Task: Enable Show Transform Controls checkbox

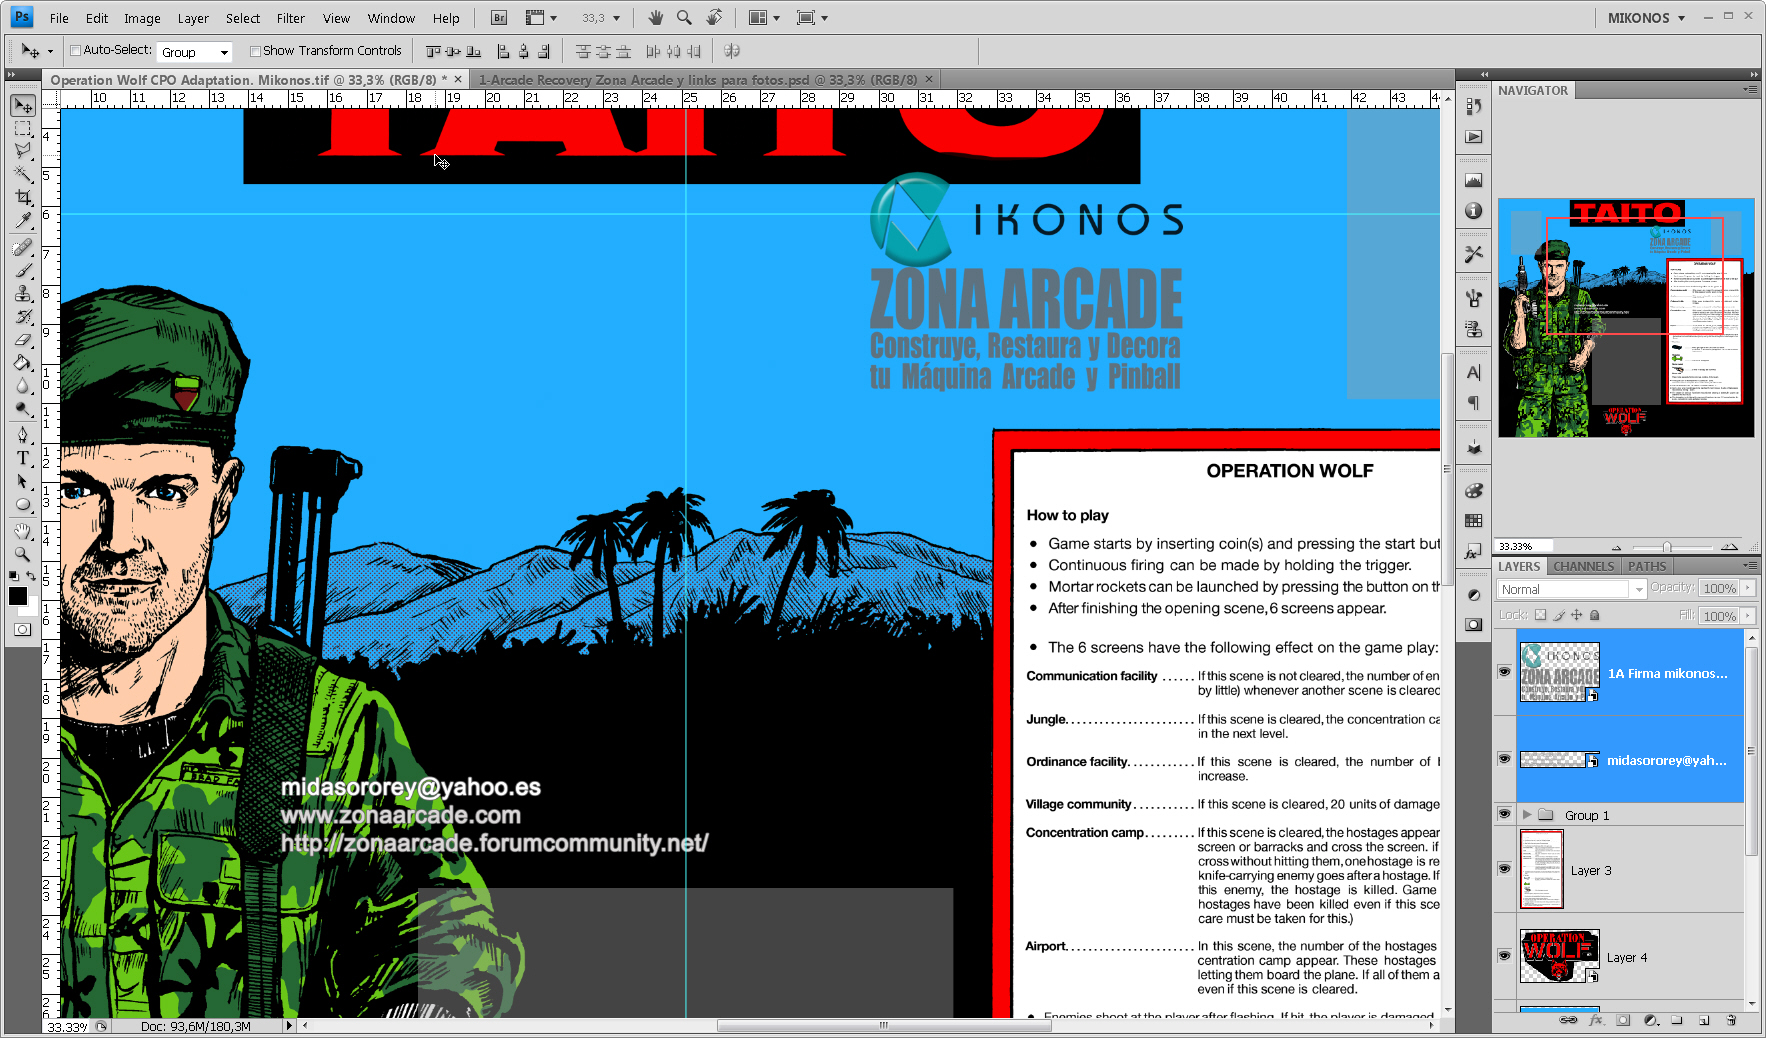Action: (x=255, y=51)
